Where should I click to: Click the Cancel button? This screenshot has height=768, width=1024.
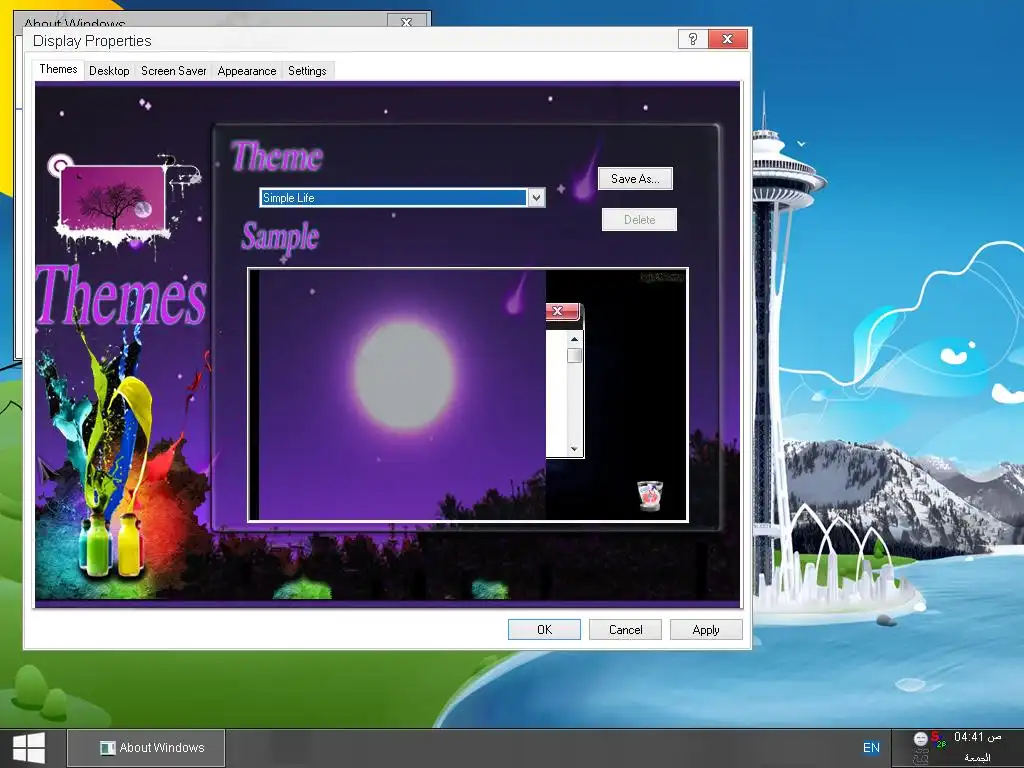[626, 630]
